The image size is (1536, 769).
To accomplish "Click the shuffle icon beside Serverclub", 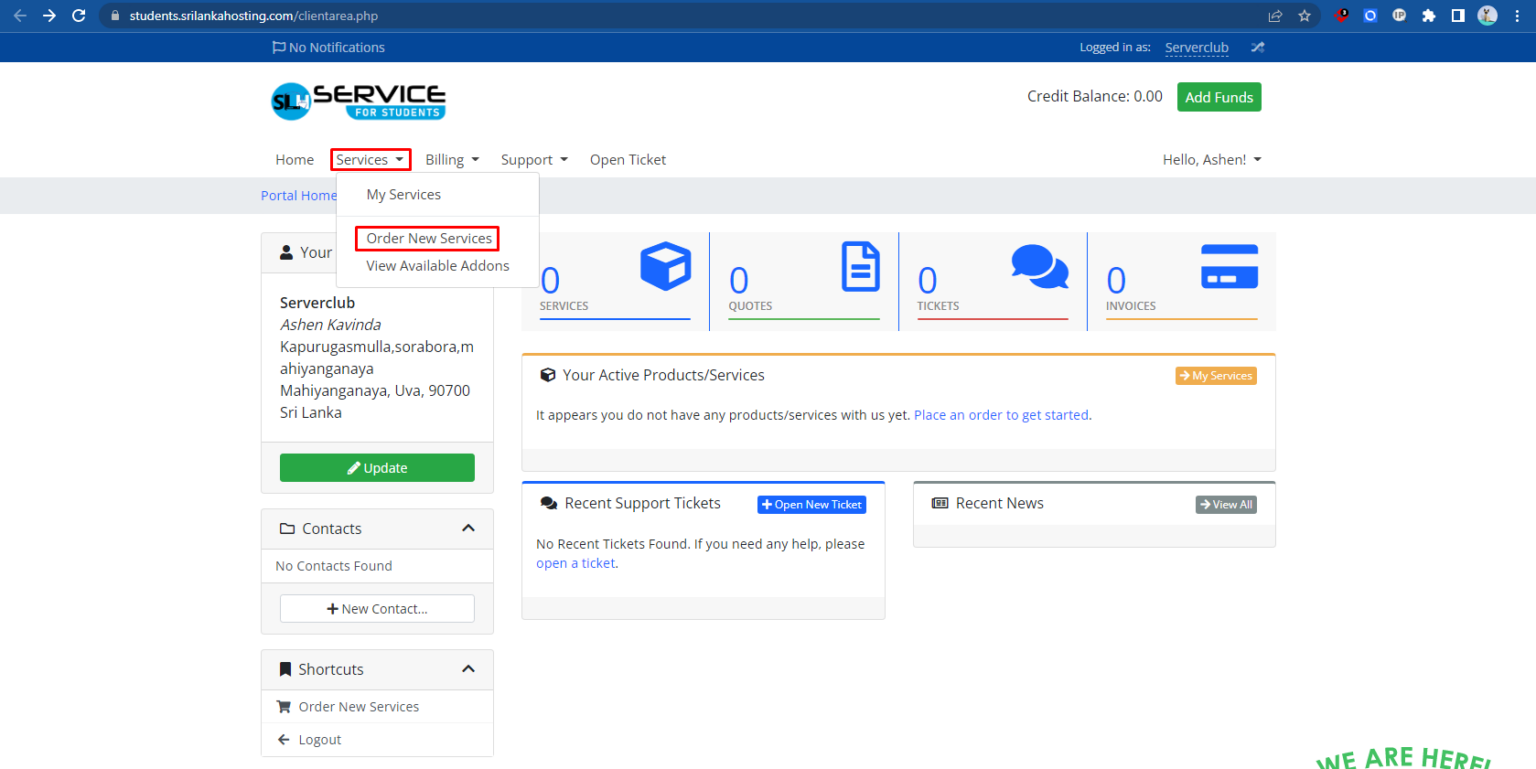I will (x=1257, y=47).
